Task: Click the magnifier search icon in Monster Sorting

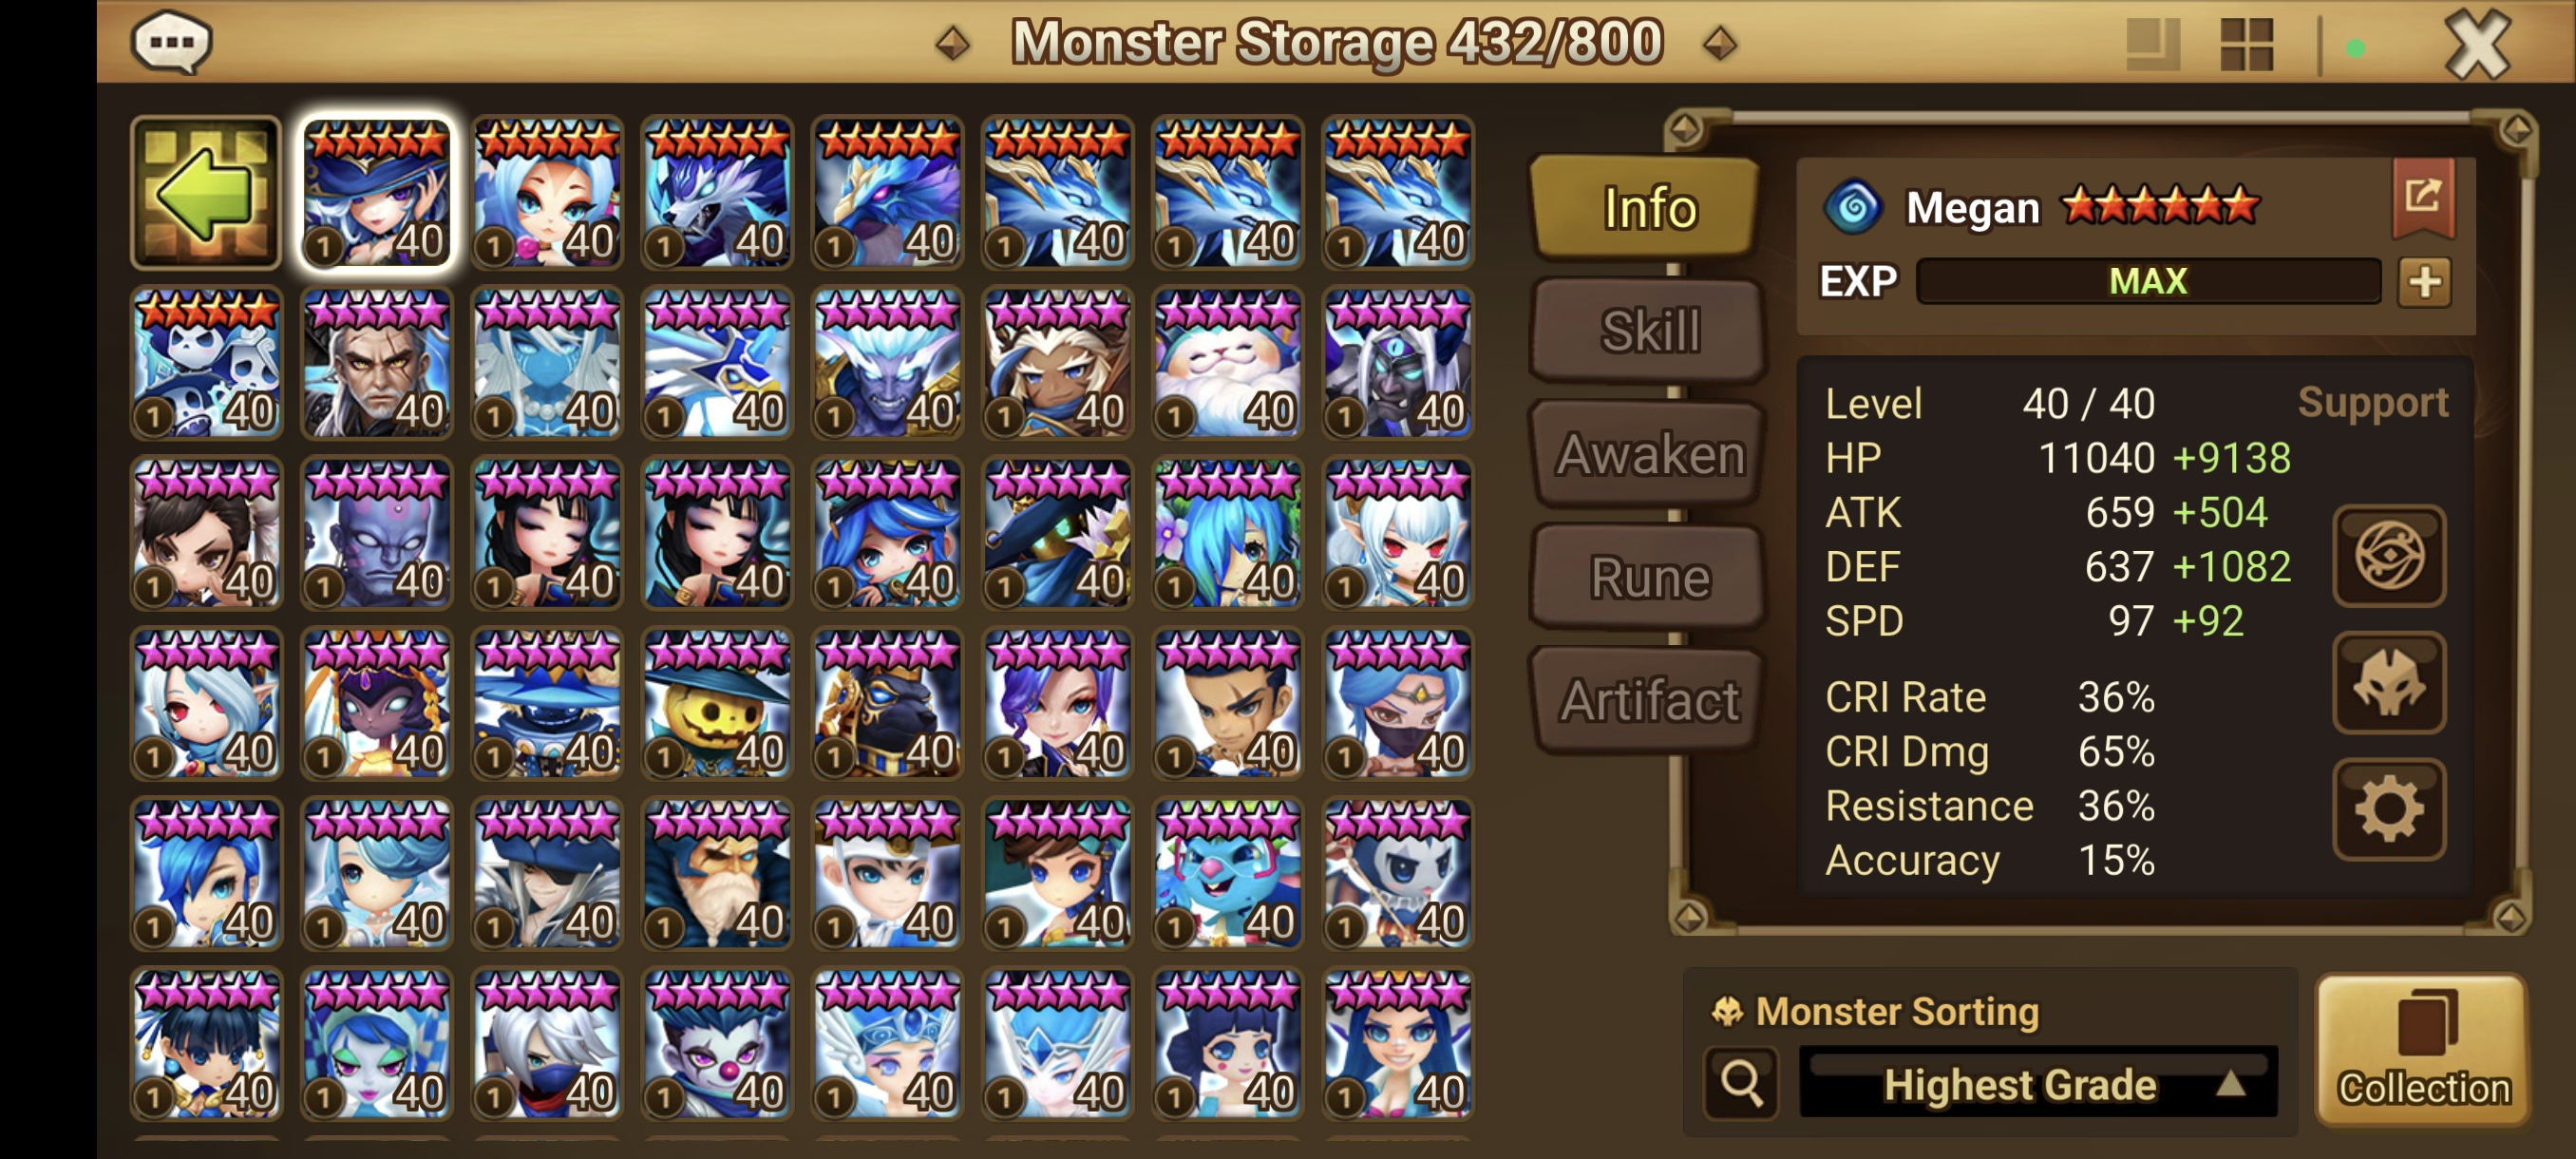Action: pyautogui.click(x=1741, y=1082)
